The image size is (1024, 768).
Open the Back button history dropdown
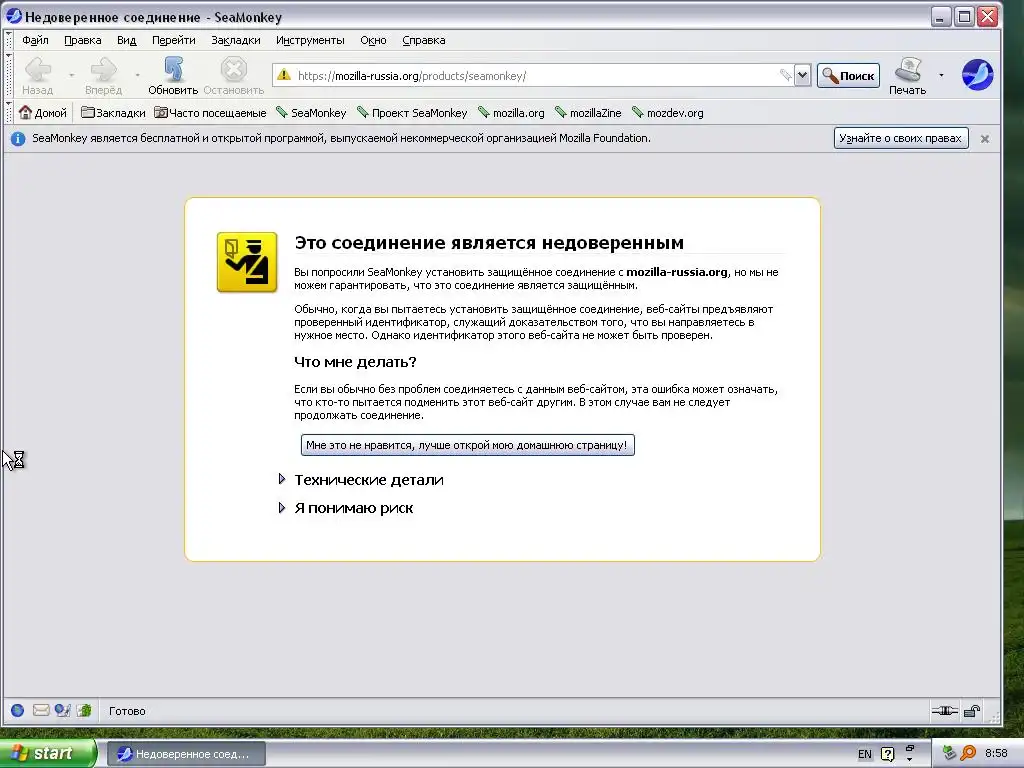pyautogui.click(x=72, y=75)
